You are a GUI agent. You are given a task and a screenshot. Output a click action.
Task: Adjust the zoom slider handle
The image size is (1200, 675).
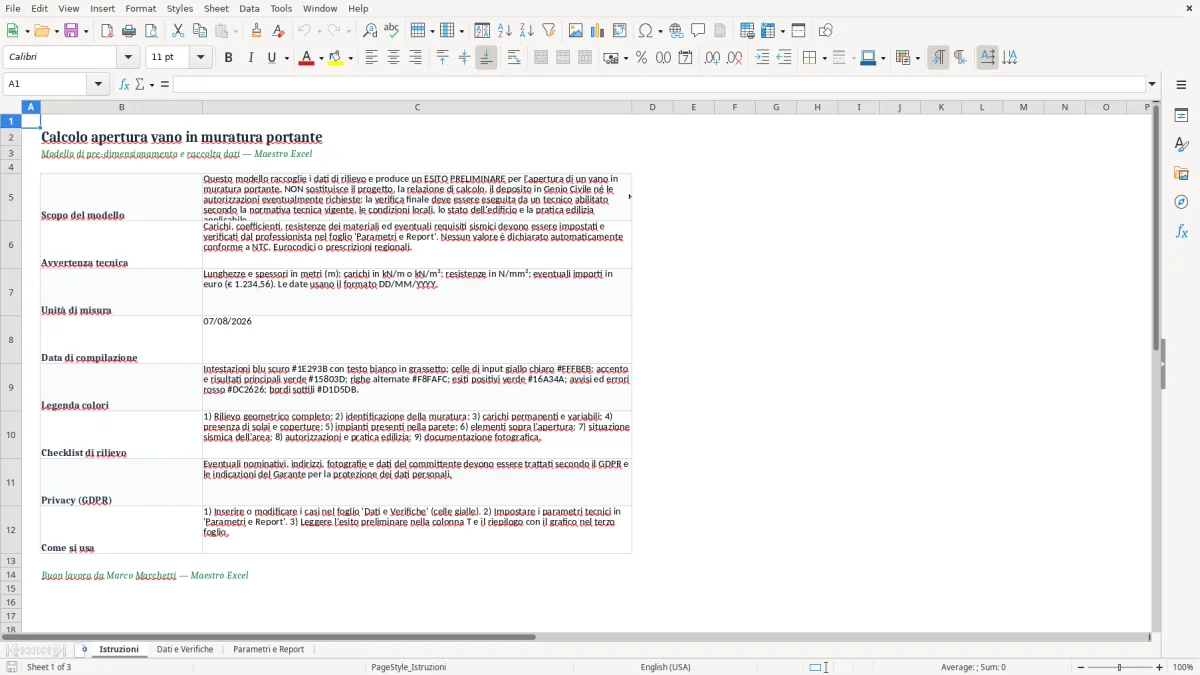point(1119,667)
